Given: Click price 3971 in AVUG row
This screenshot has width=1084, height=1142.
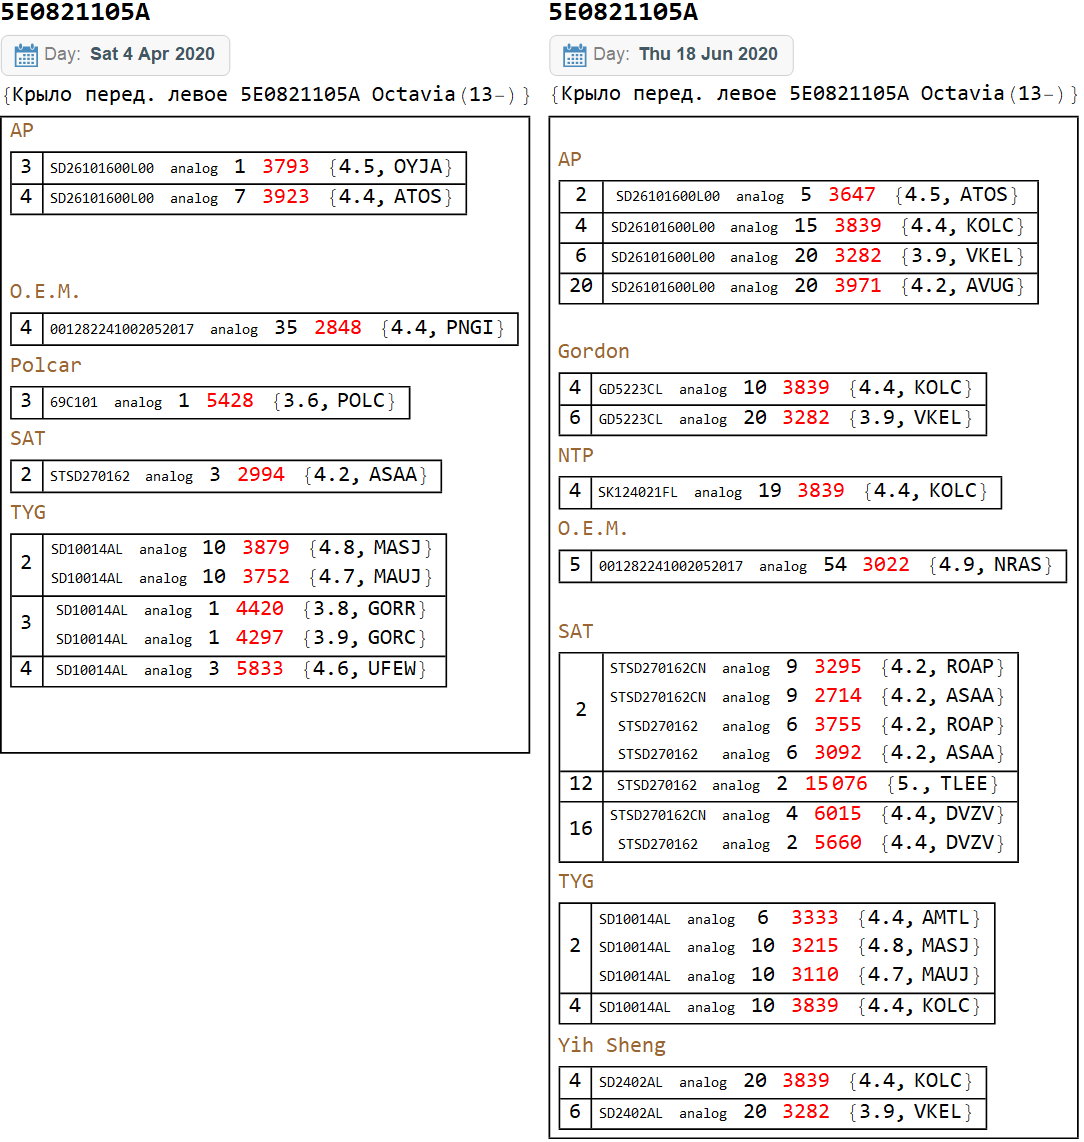Looking at the screenshot, I should [x=857, y=286].
